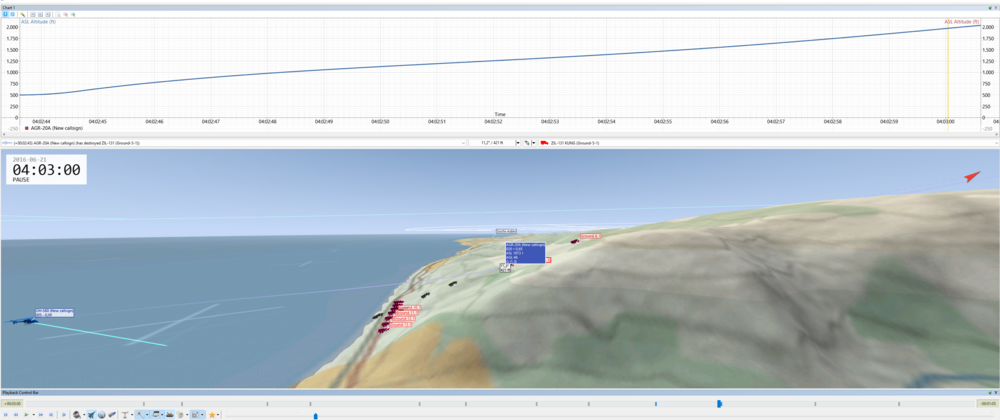Click the playback speed slider handle

click(x=316, y=416)
